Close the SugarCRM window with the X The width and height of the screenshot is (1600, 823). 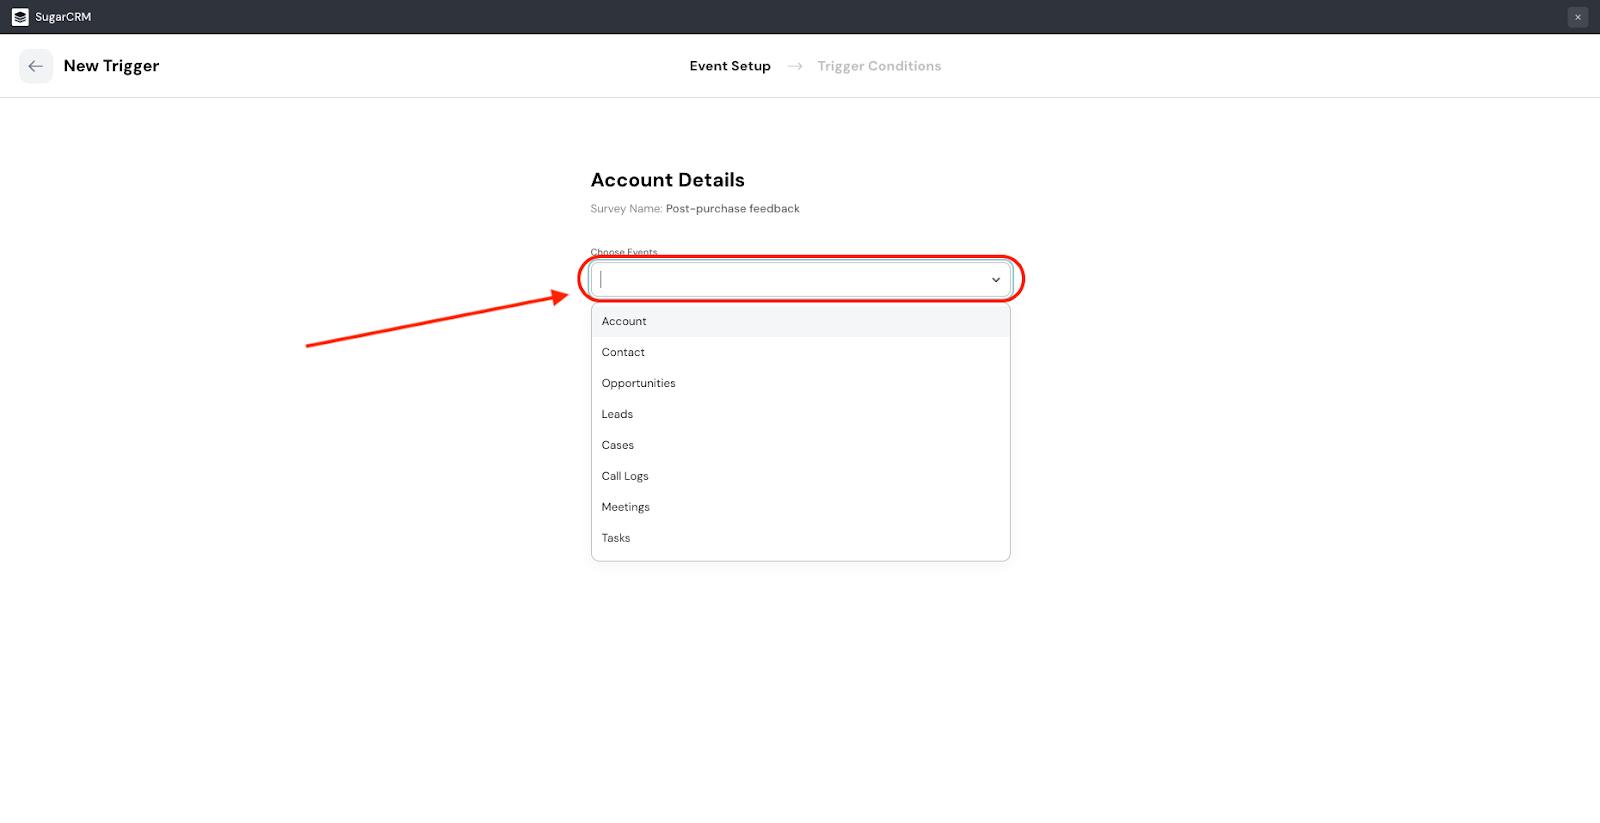(1578, 17)
